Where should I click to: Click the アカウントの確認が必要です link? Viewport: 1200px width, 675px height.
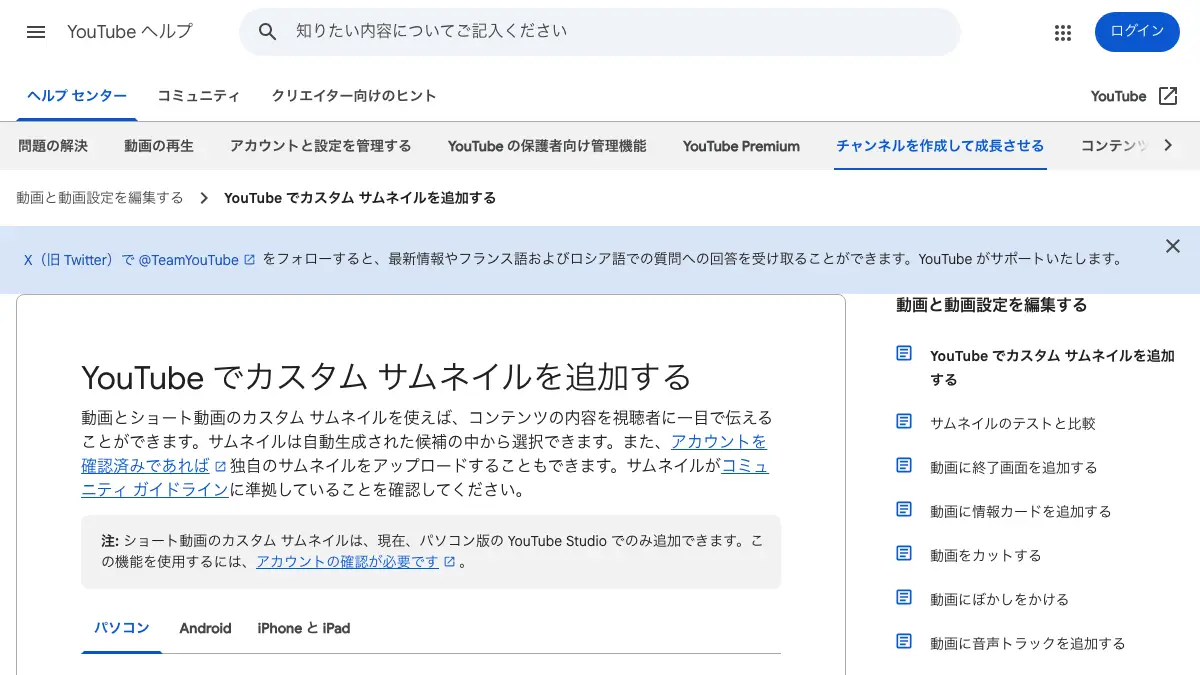(347, 562)
